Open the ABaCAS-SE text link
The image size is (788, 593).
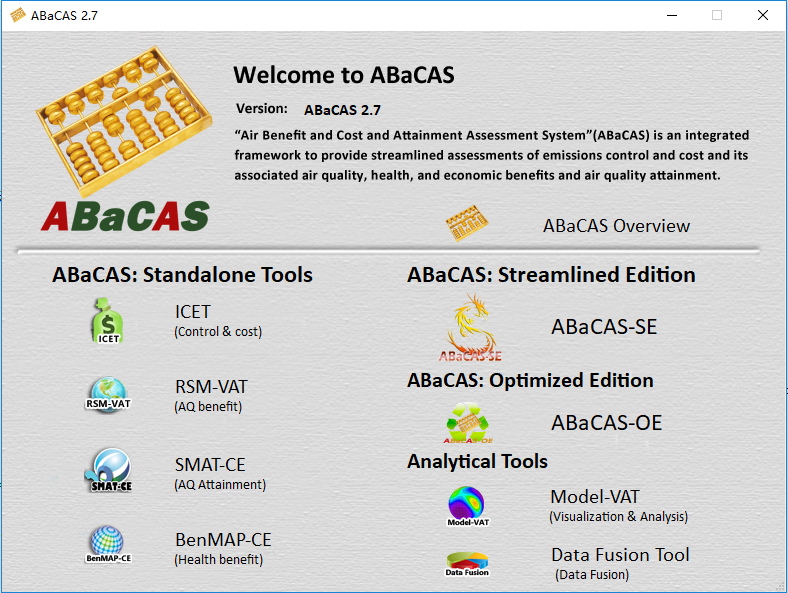pos(604,327)
